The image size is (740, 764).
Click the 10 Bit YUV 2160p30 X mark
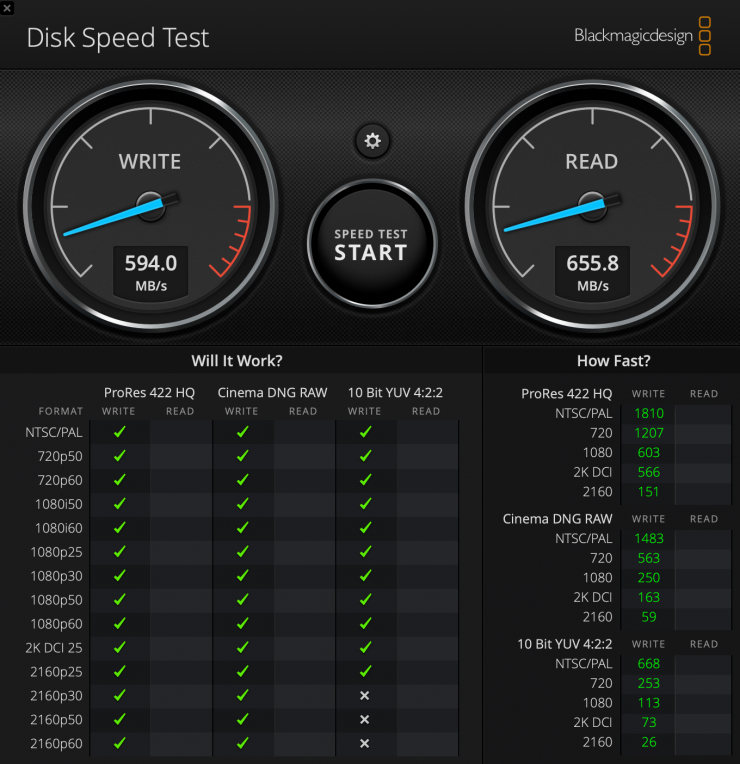365,696
